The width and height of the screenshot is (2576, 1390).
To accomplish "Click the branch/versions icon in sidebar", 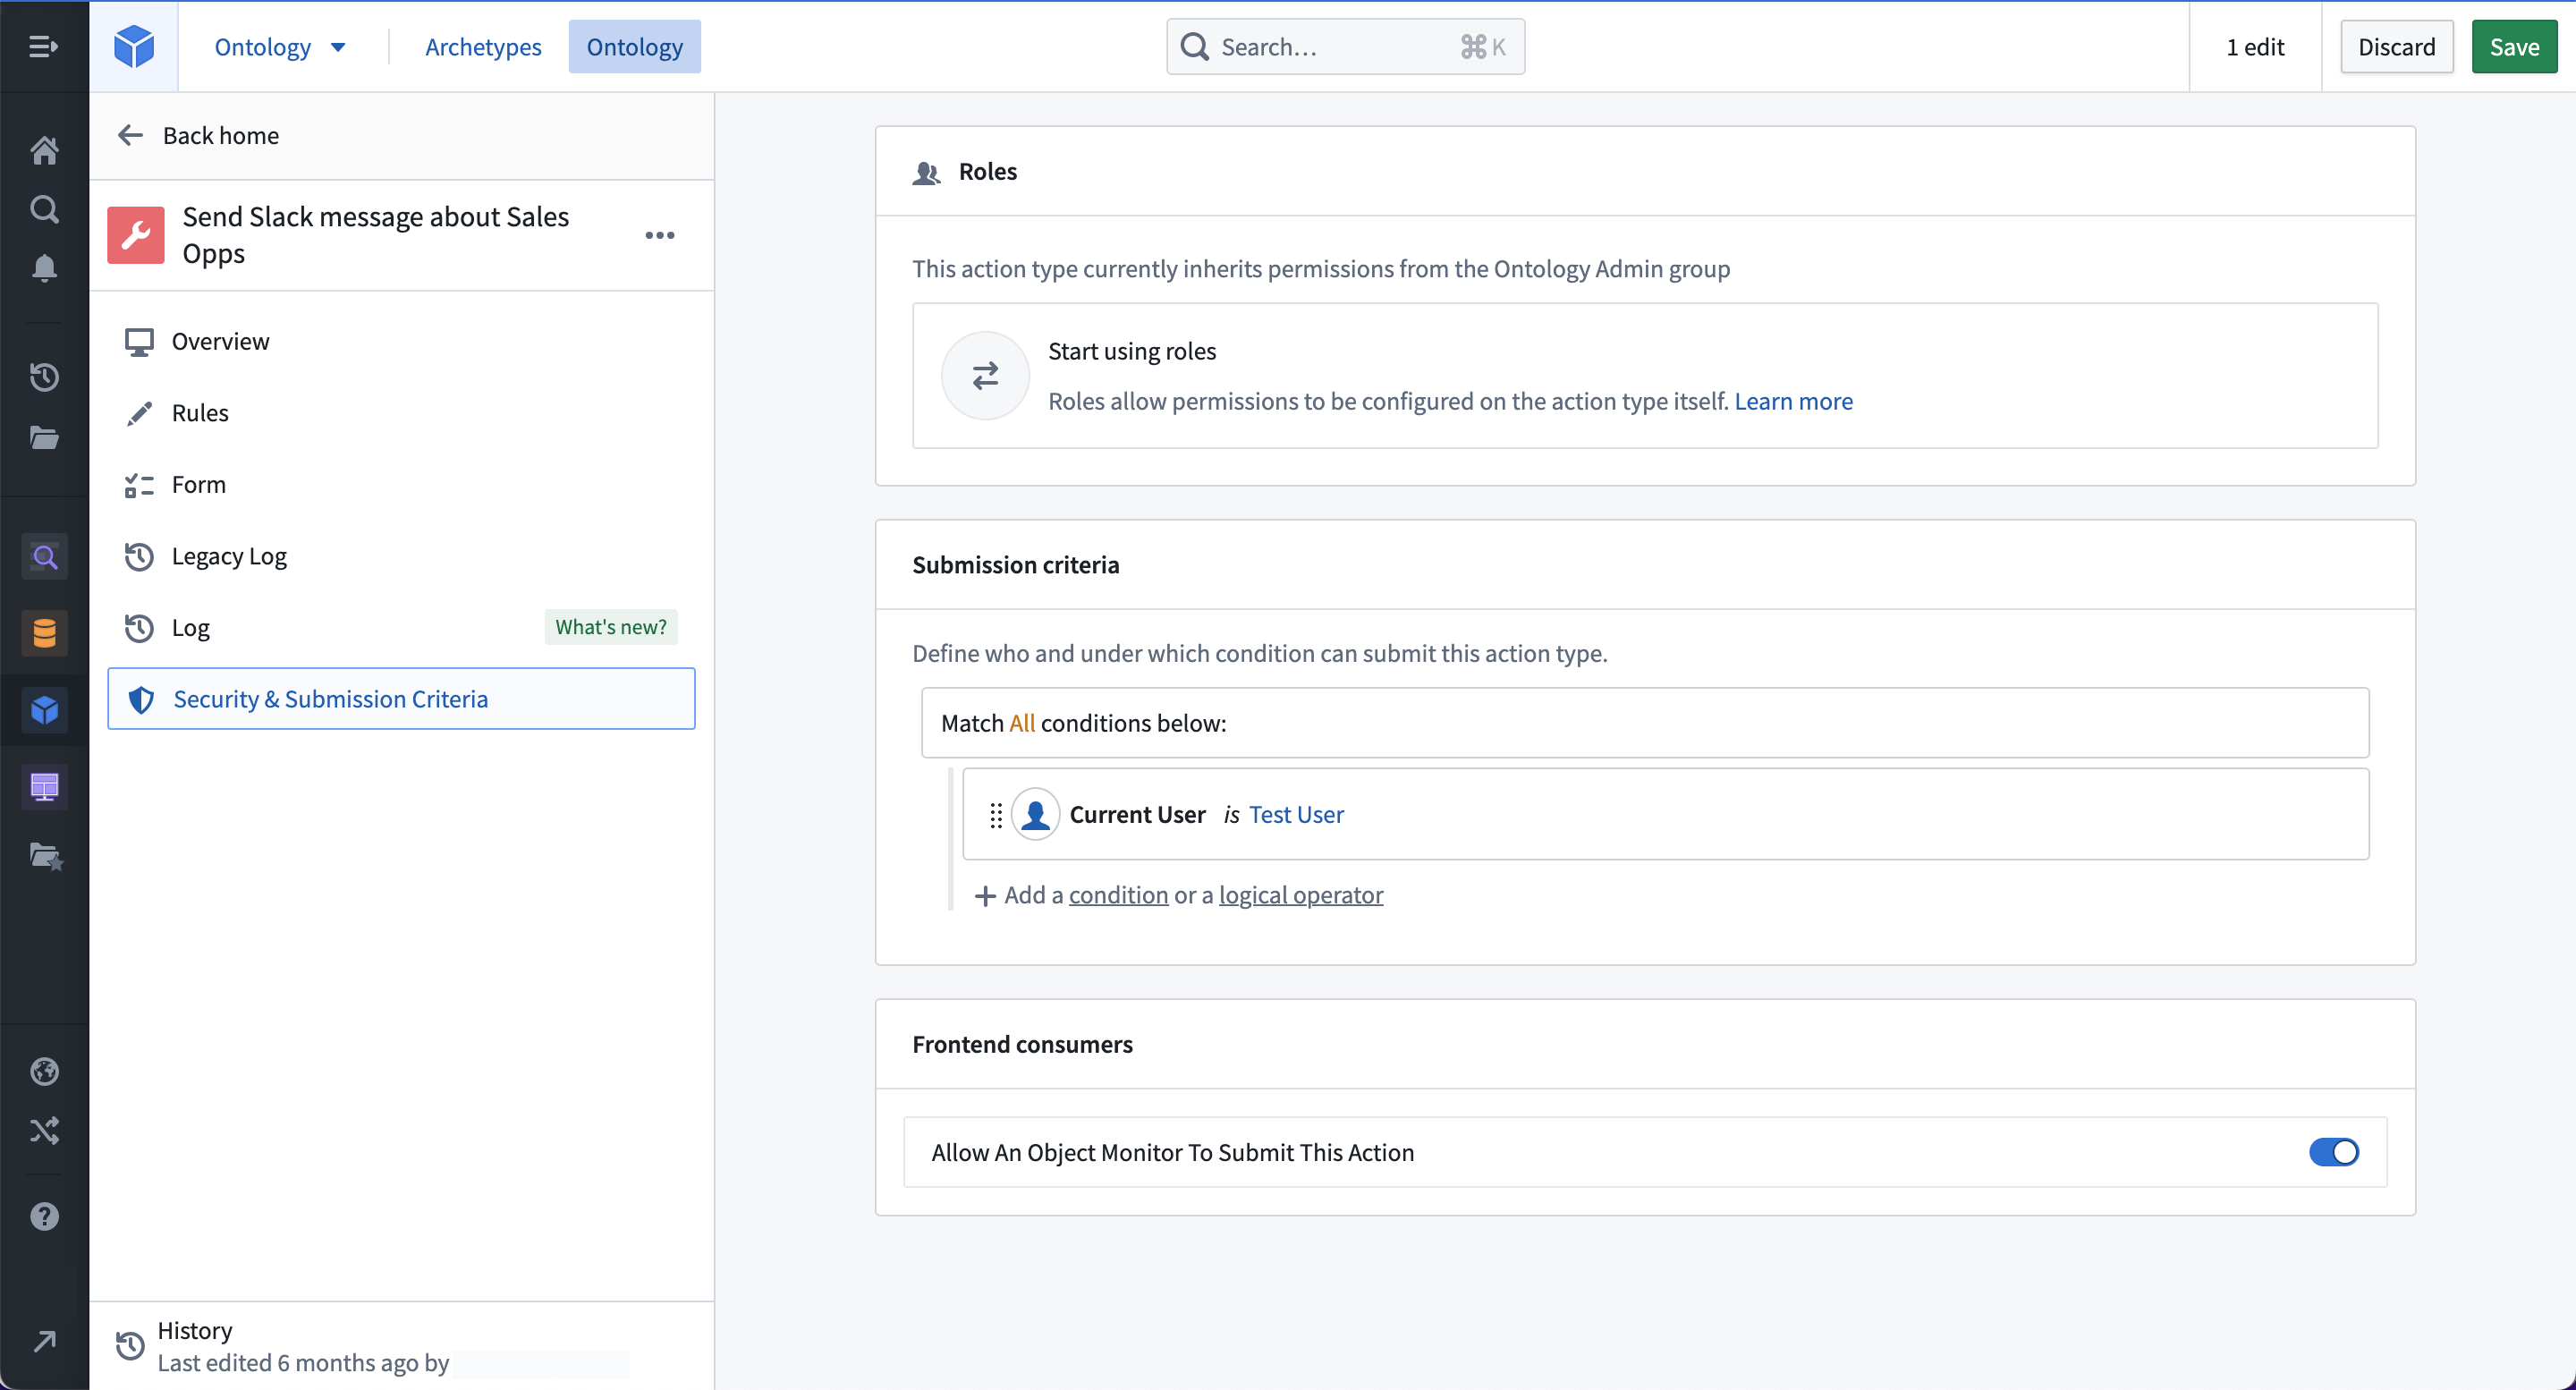I will 45,1130.
